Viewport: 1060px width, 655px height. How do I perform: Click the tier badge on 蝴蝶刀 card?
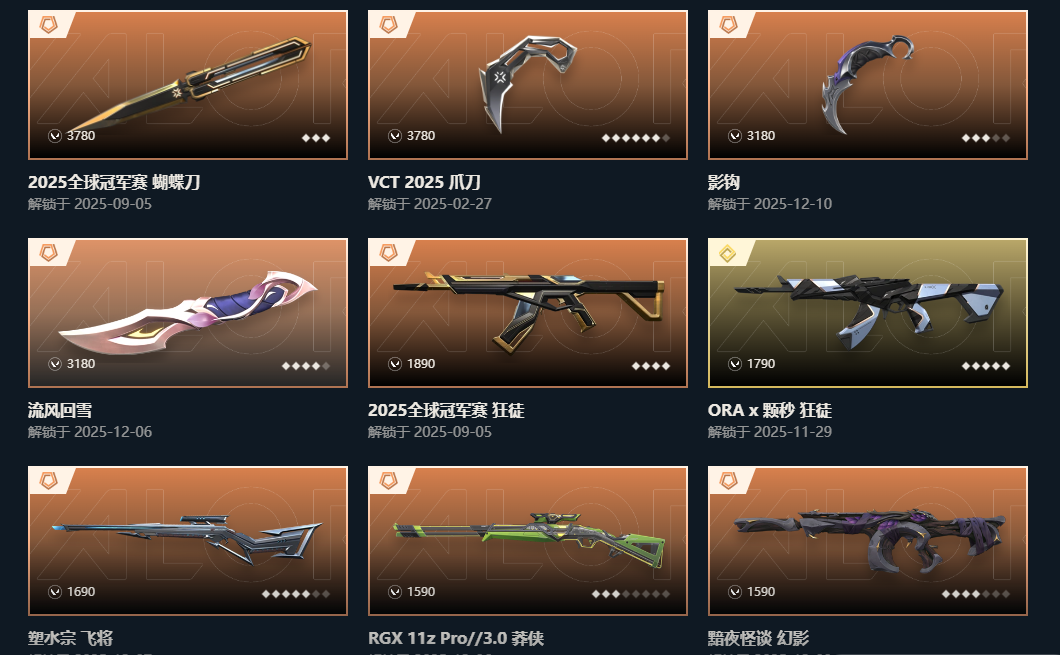click(48, 25)
